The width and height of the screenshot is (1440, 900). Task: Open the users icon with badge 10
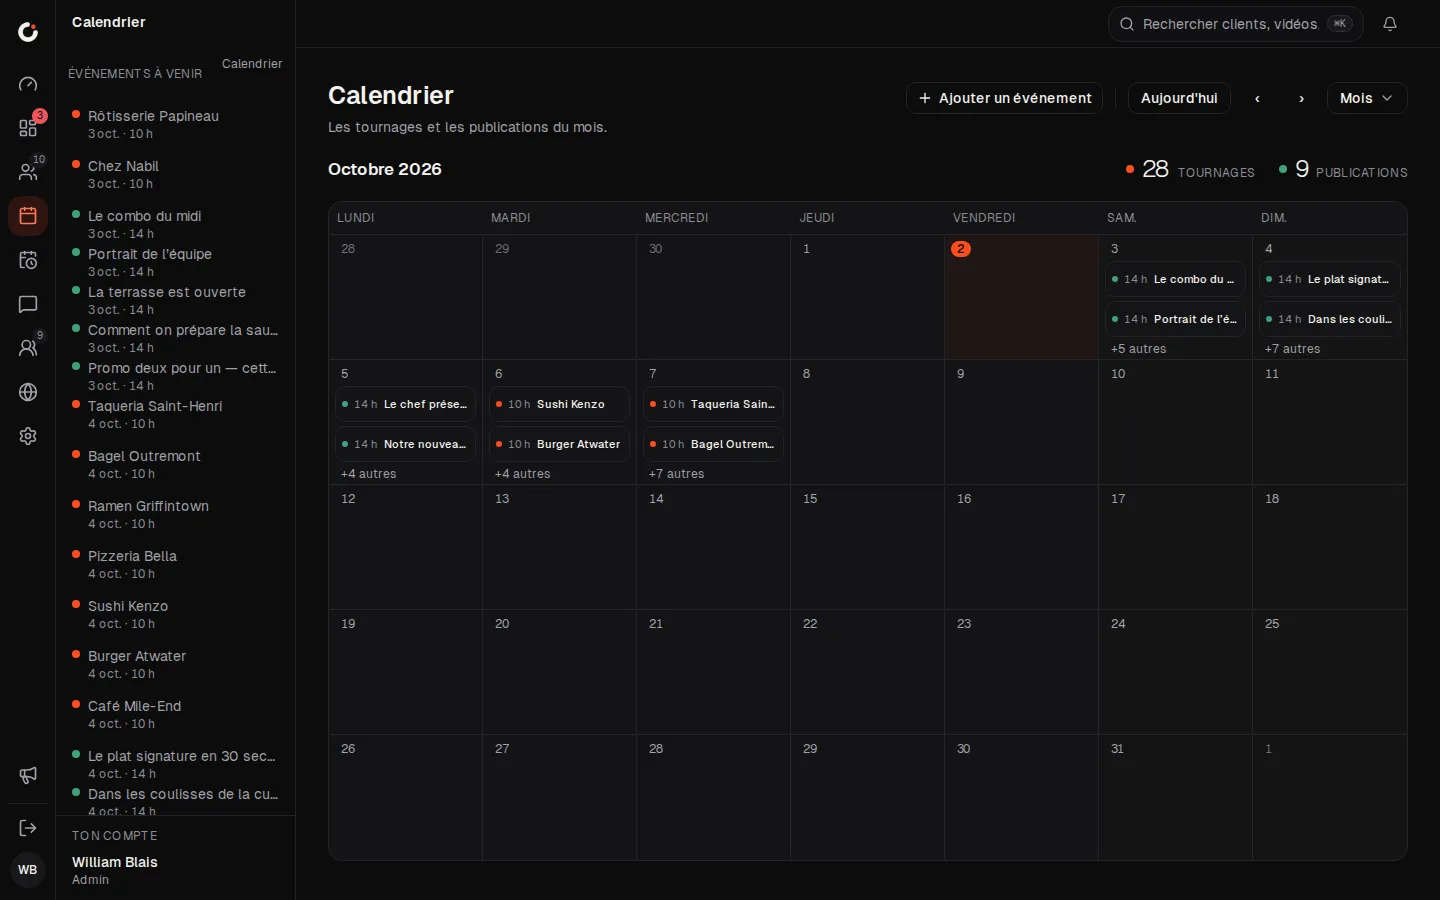(28, 172)
